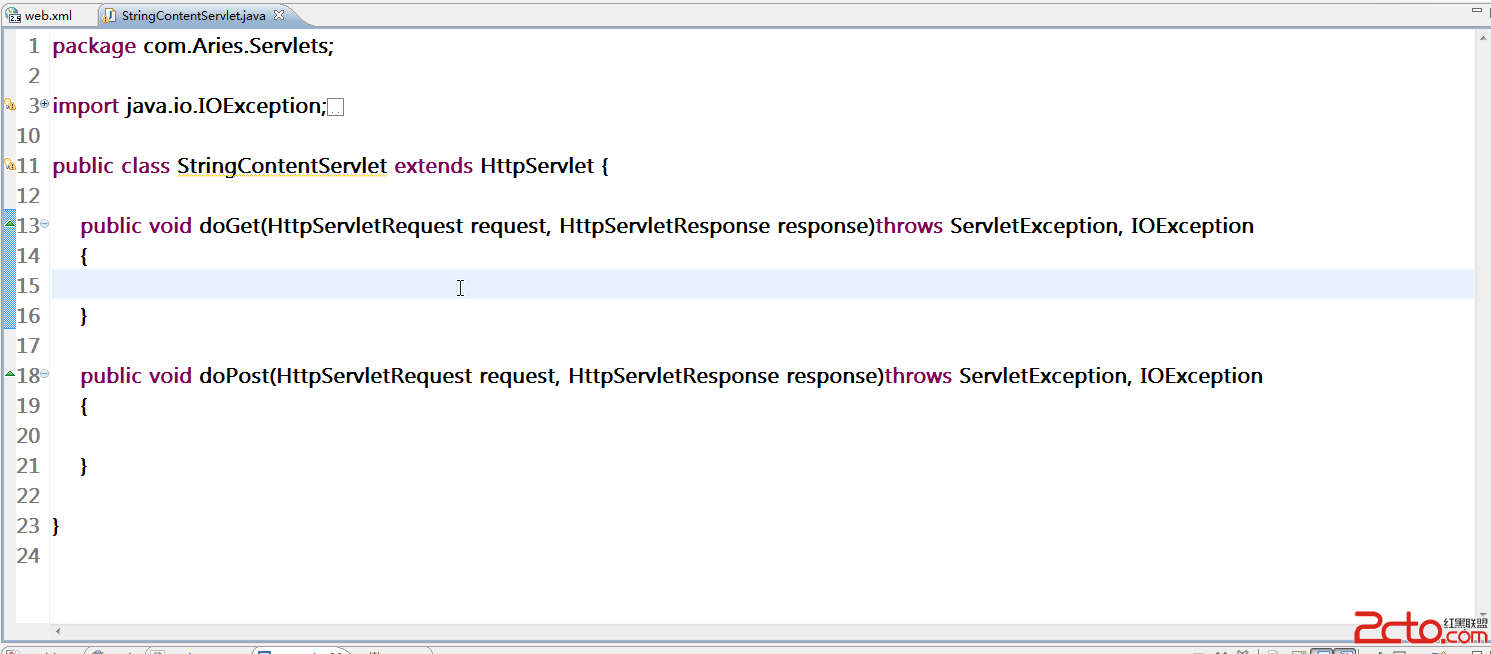Image resolution: width=1491 pixels, height=654 pixels.
Task: Click the web.xml file icon on its tab
Action: [x=14, y=16]
